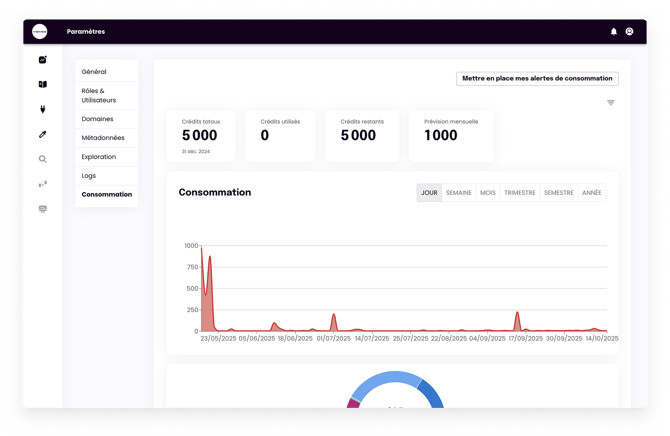Select the eyedropper icon in sidebar
The height and width of the screenshot is (436, 670).
[x=43, y=134]
